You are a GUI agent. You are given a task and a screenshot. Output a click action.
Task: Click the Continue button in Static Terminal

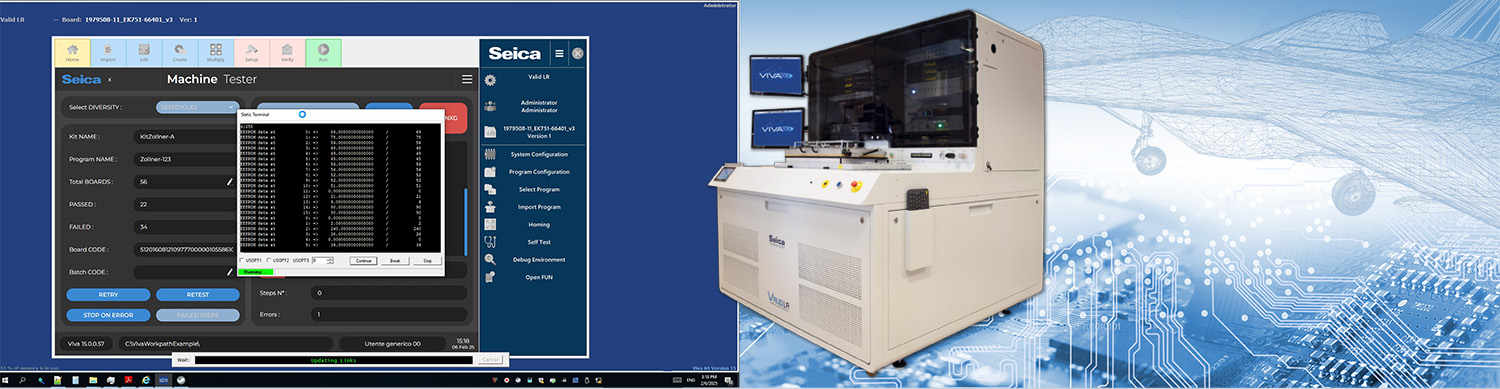[363, 260]
